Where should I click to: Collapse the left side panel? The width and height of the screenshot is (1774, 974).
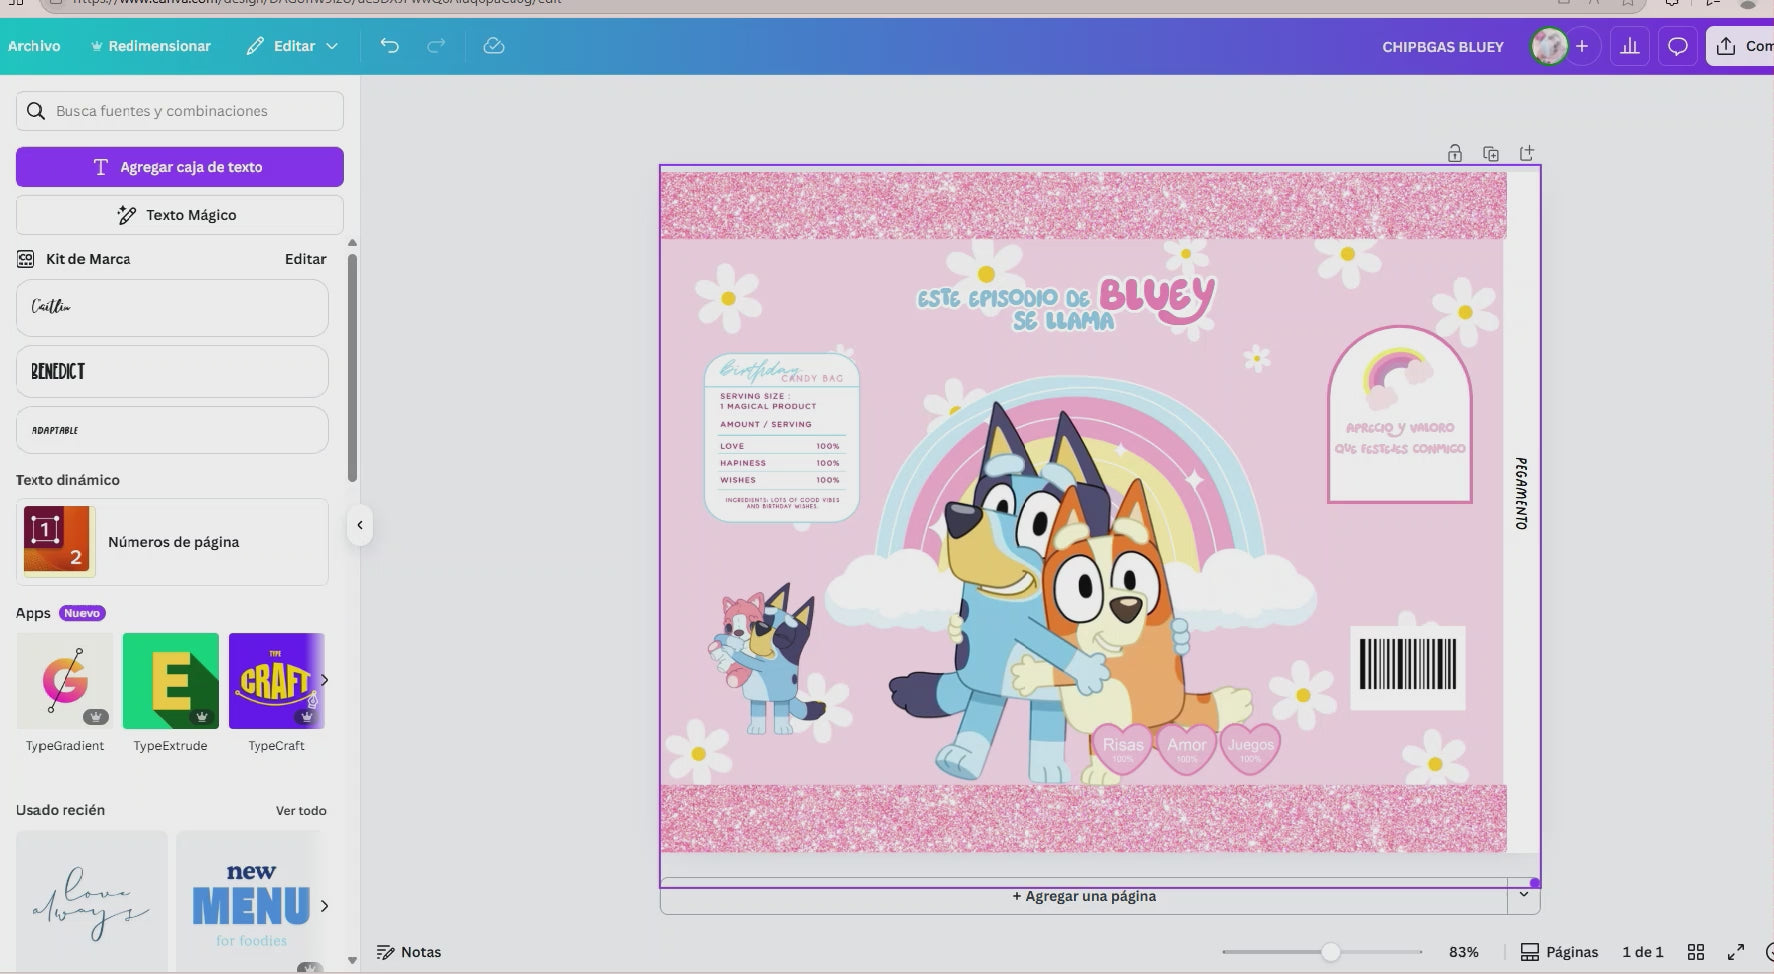(359, 525)
